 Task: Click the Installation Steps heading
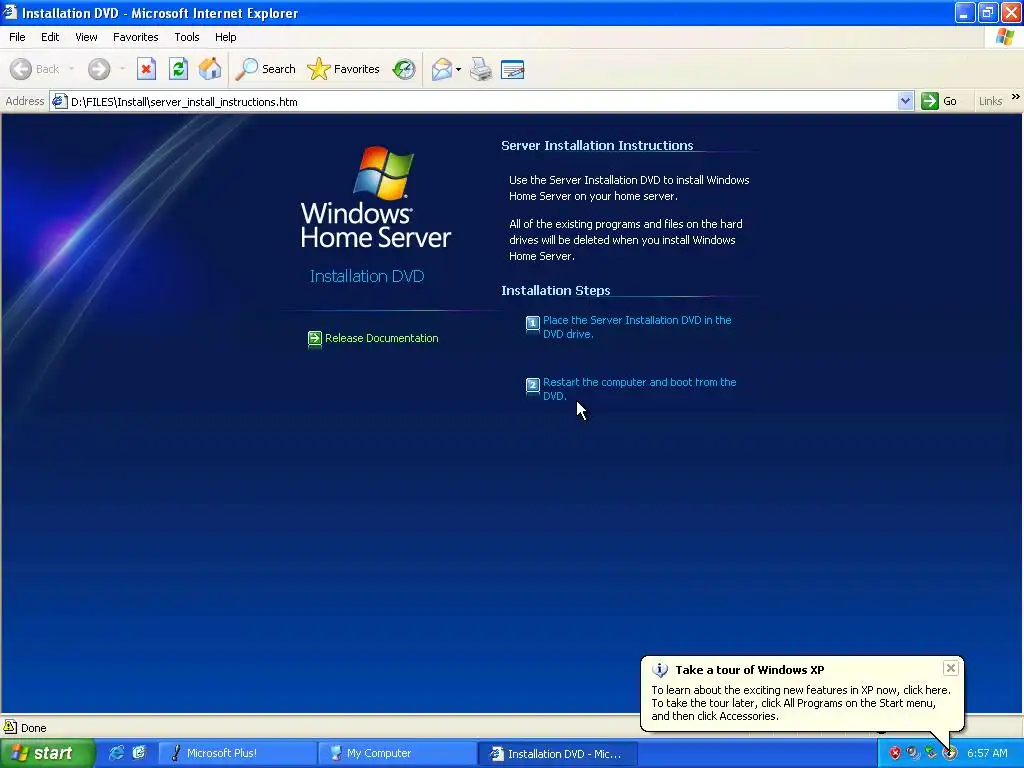556,291
